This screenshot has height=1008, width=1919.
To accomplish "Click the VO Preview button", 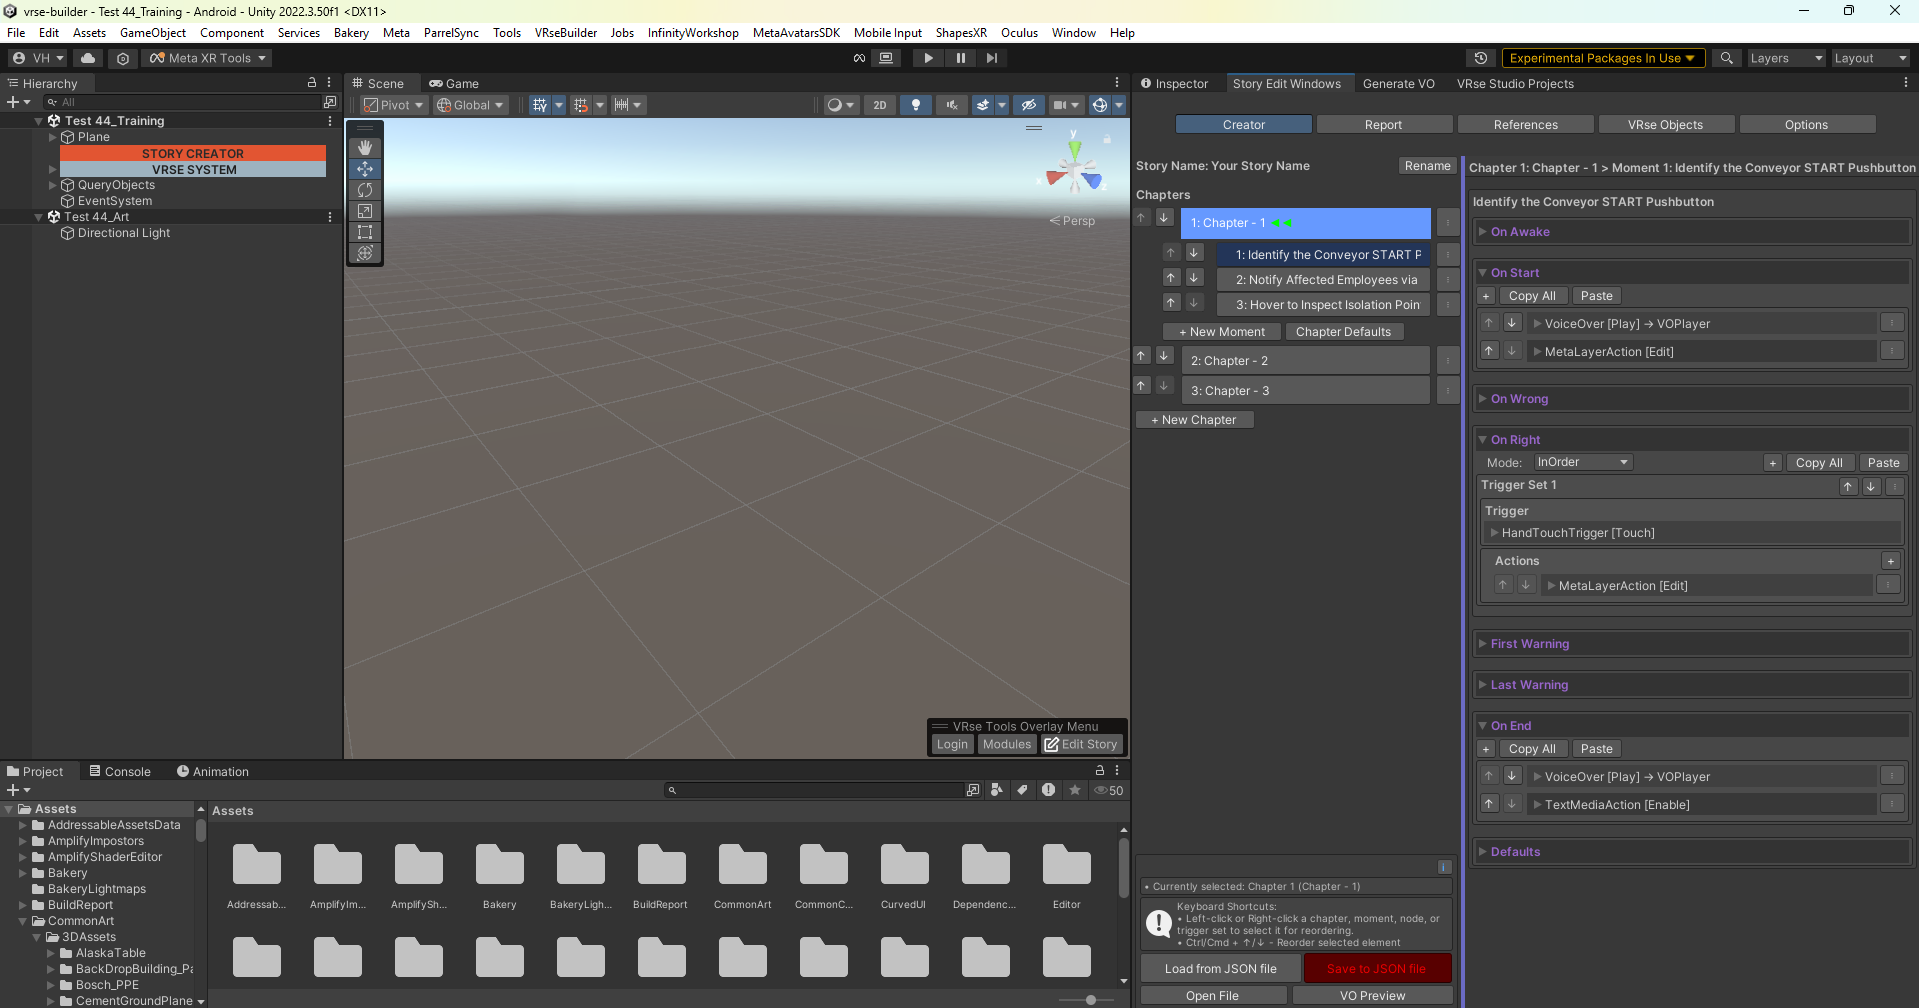I will (x=1372, y=996).
